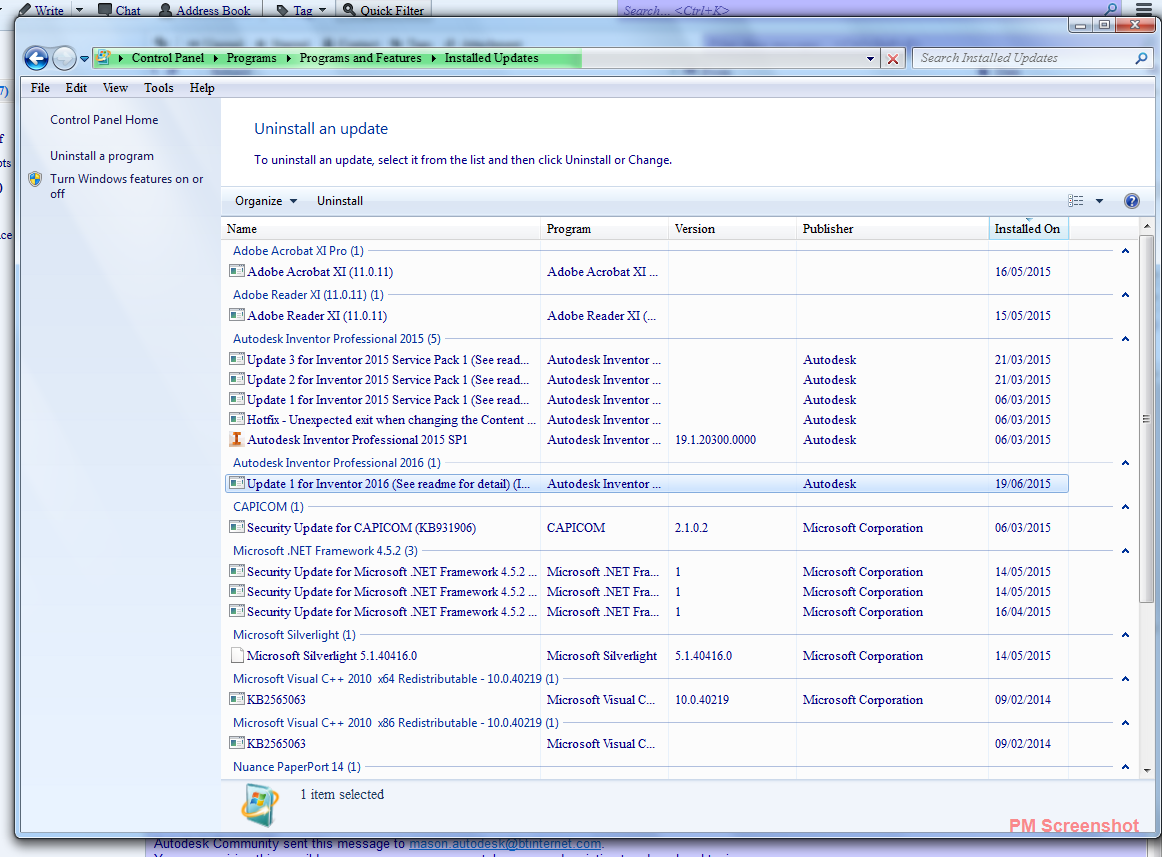The width and height of the screenshot is (1162, 857).
Task: Open the recent pages dropdown arrow
Action: click(84, 59)
